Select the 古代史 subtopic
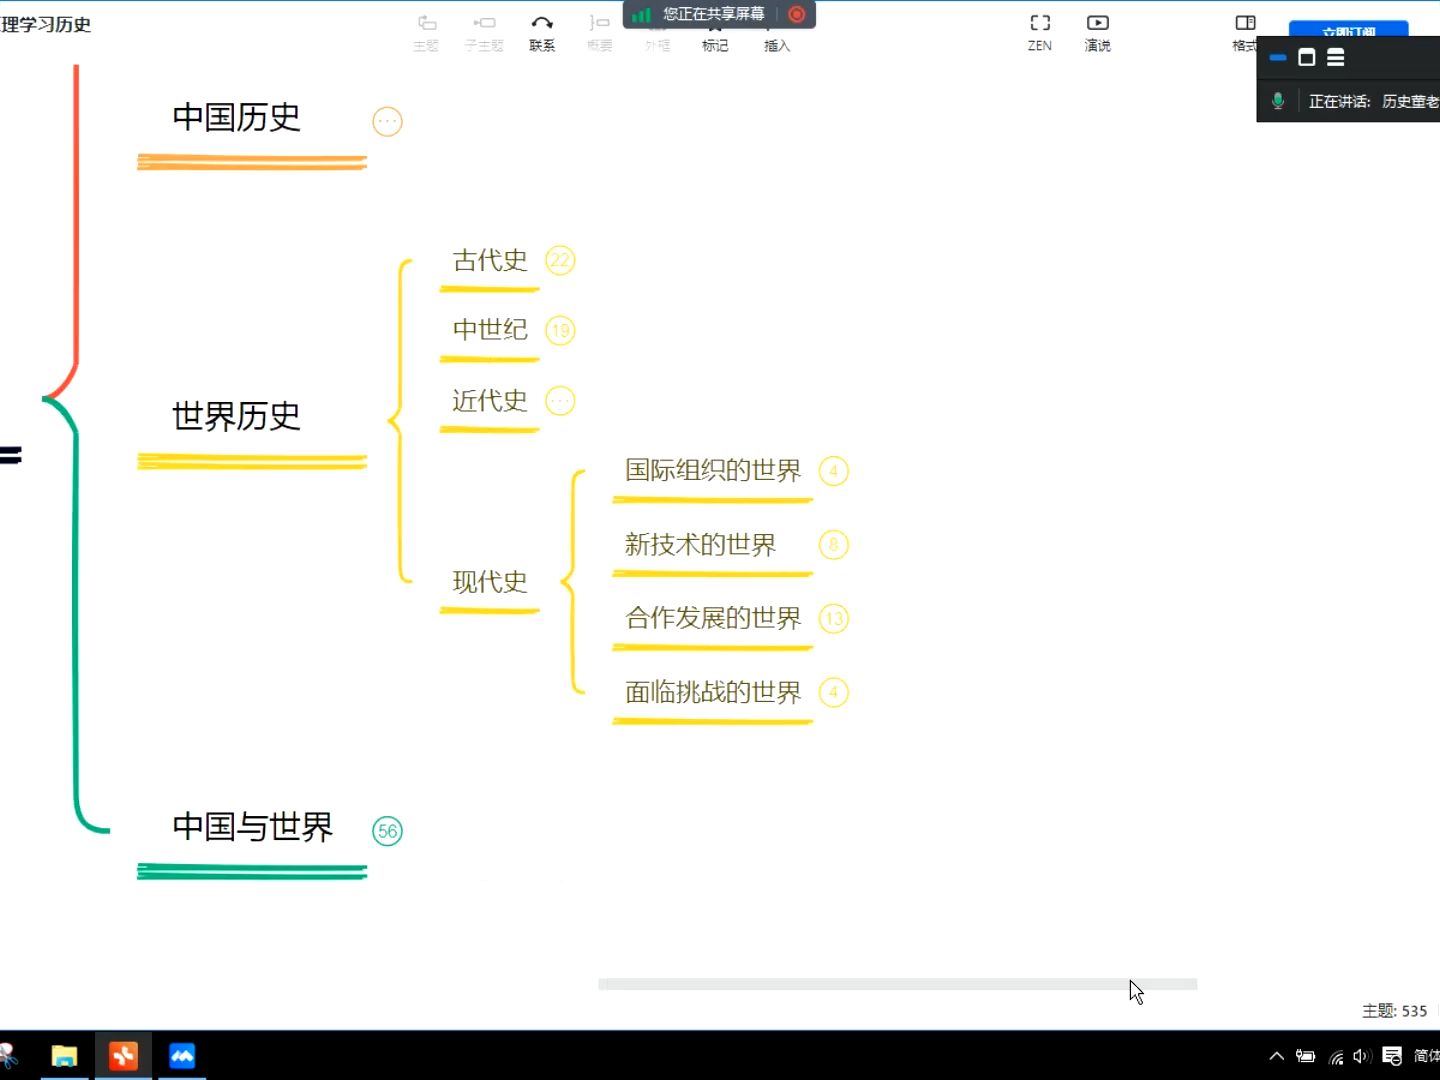The image size is (1440, 1080). (490, 261)
